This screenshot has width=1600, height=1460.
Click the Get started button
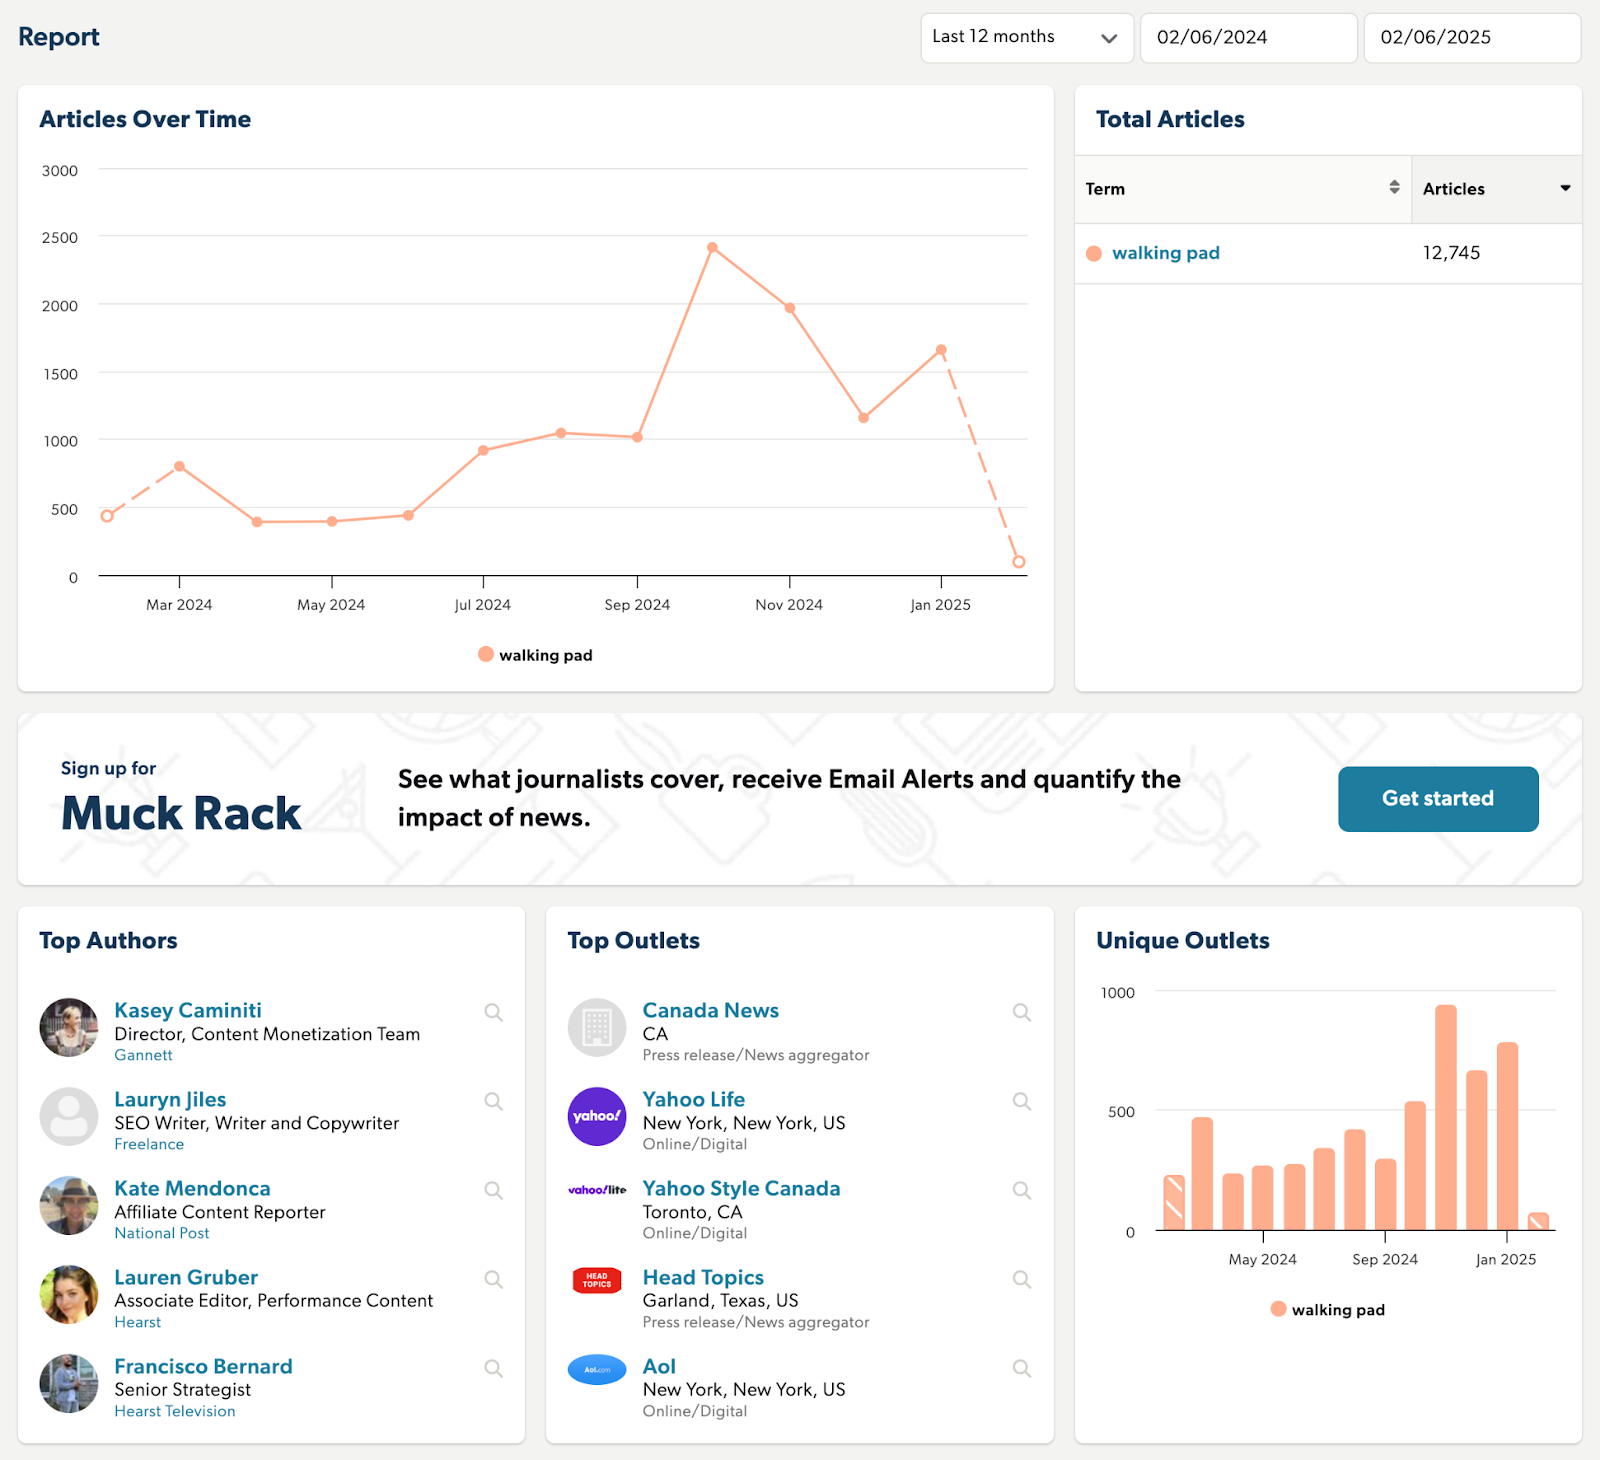(1437, 799)
